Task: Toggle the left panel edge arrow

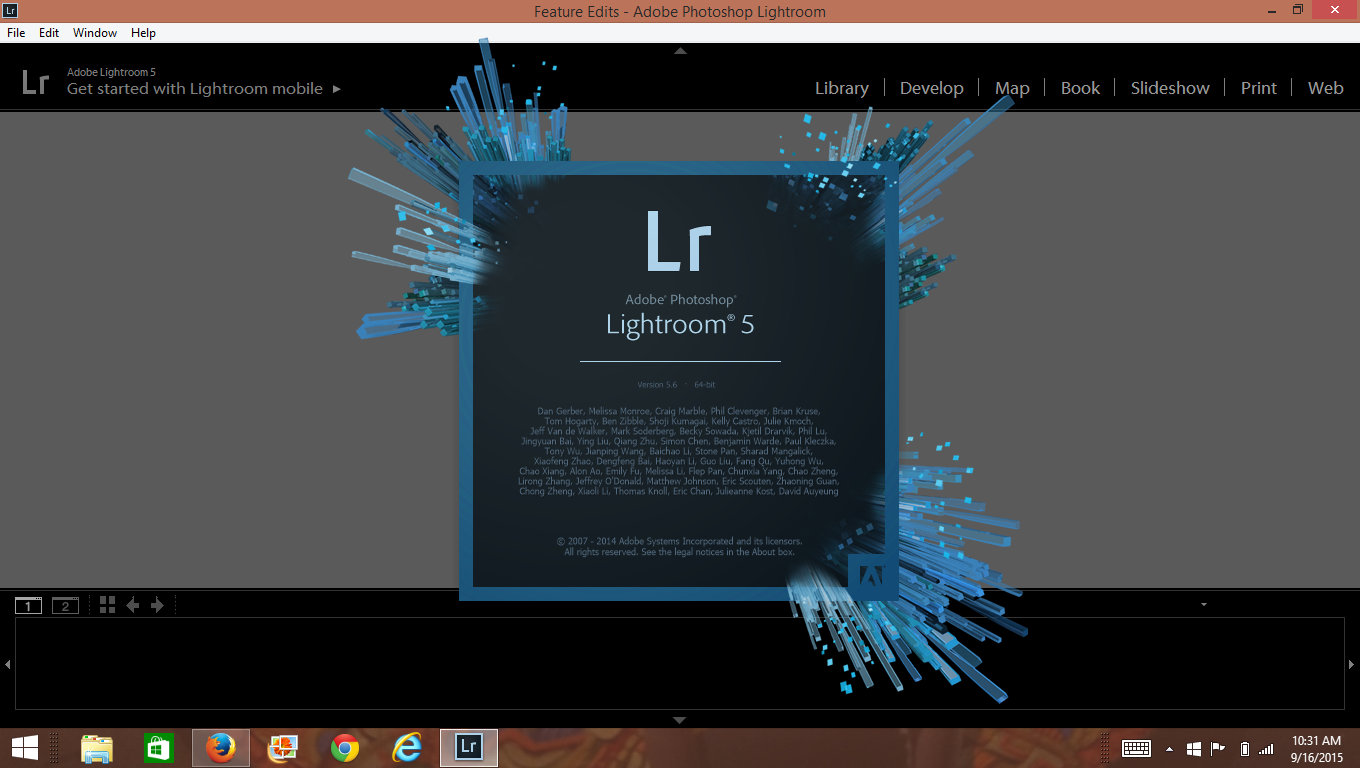Action: click(x=7, y=664)
